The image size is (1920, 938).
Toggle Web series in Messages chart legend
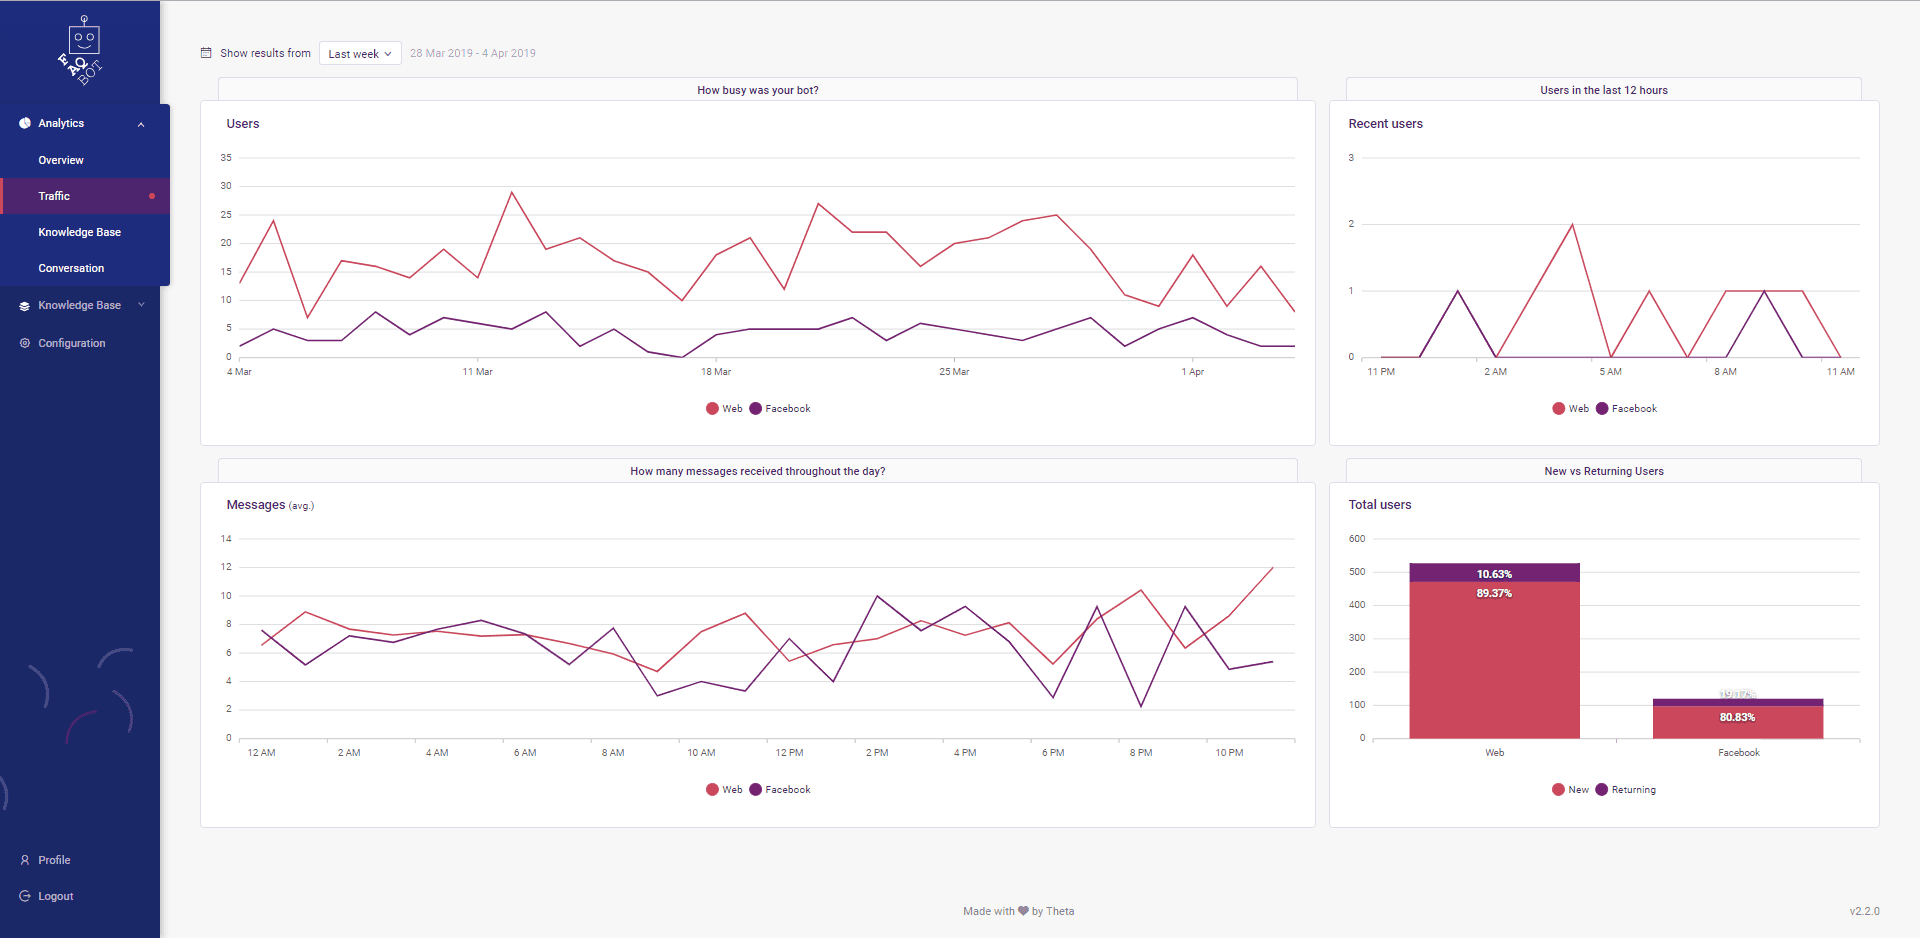coord(724,789)
